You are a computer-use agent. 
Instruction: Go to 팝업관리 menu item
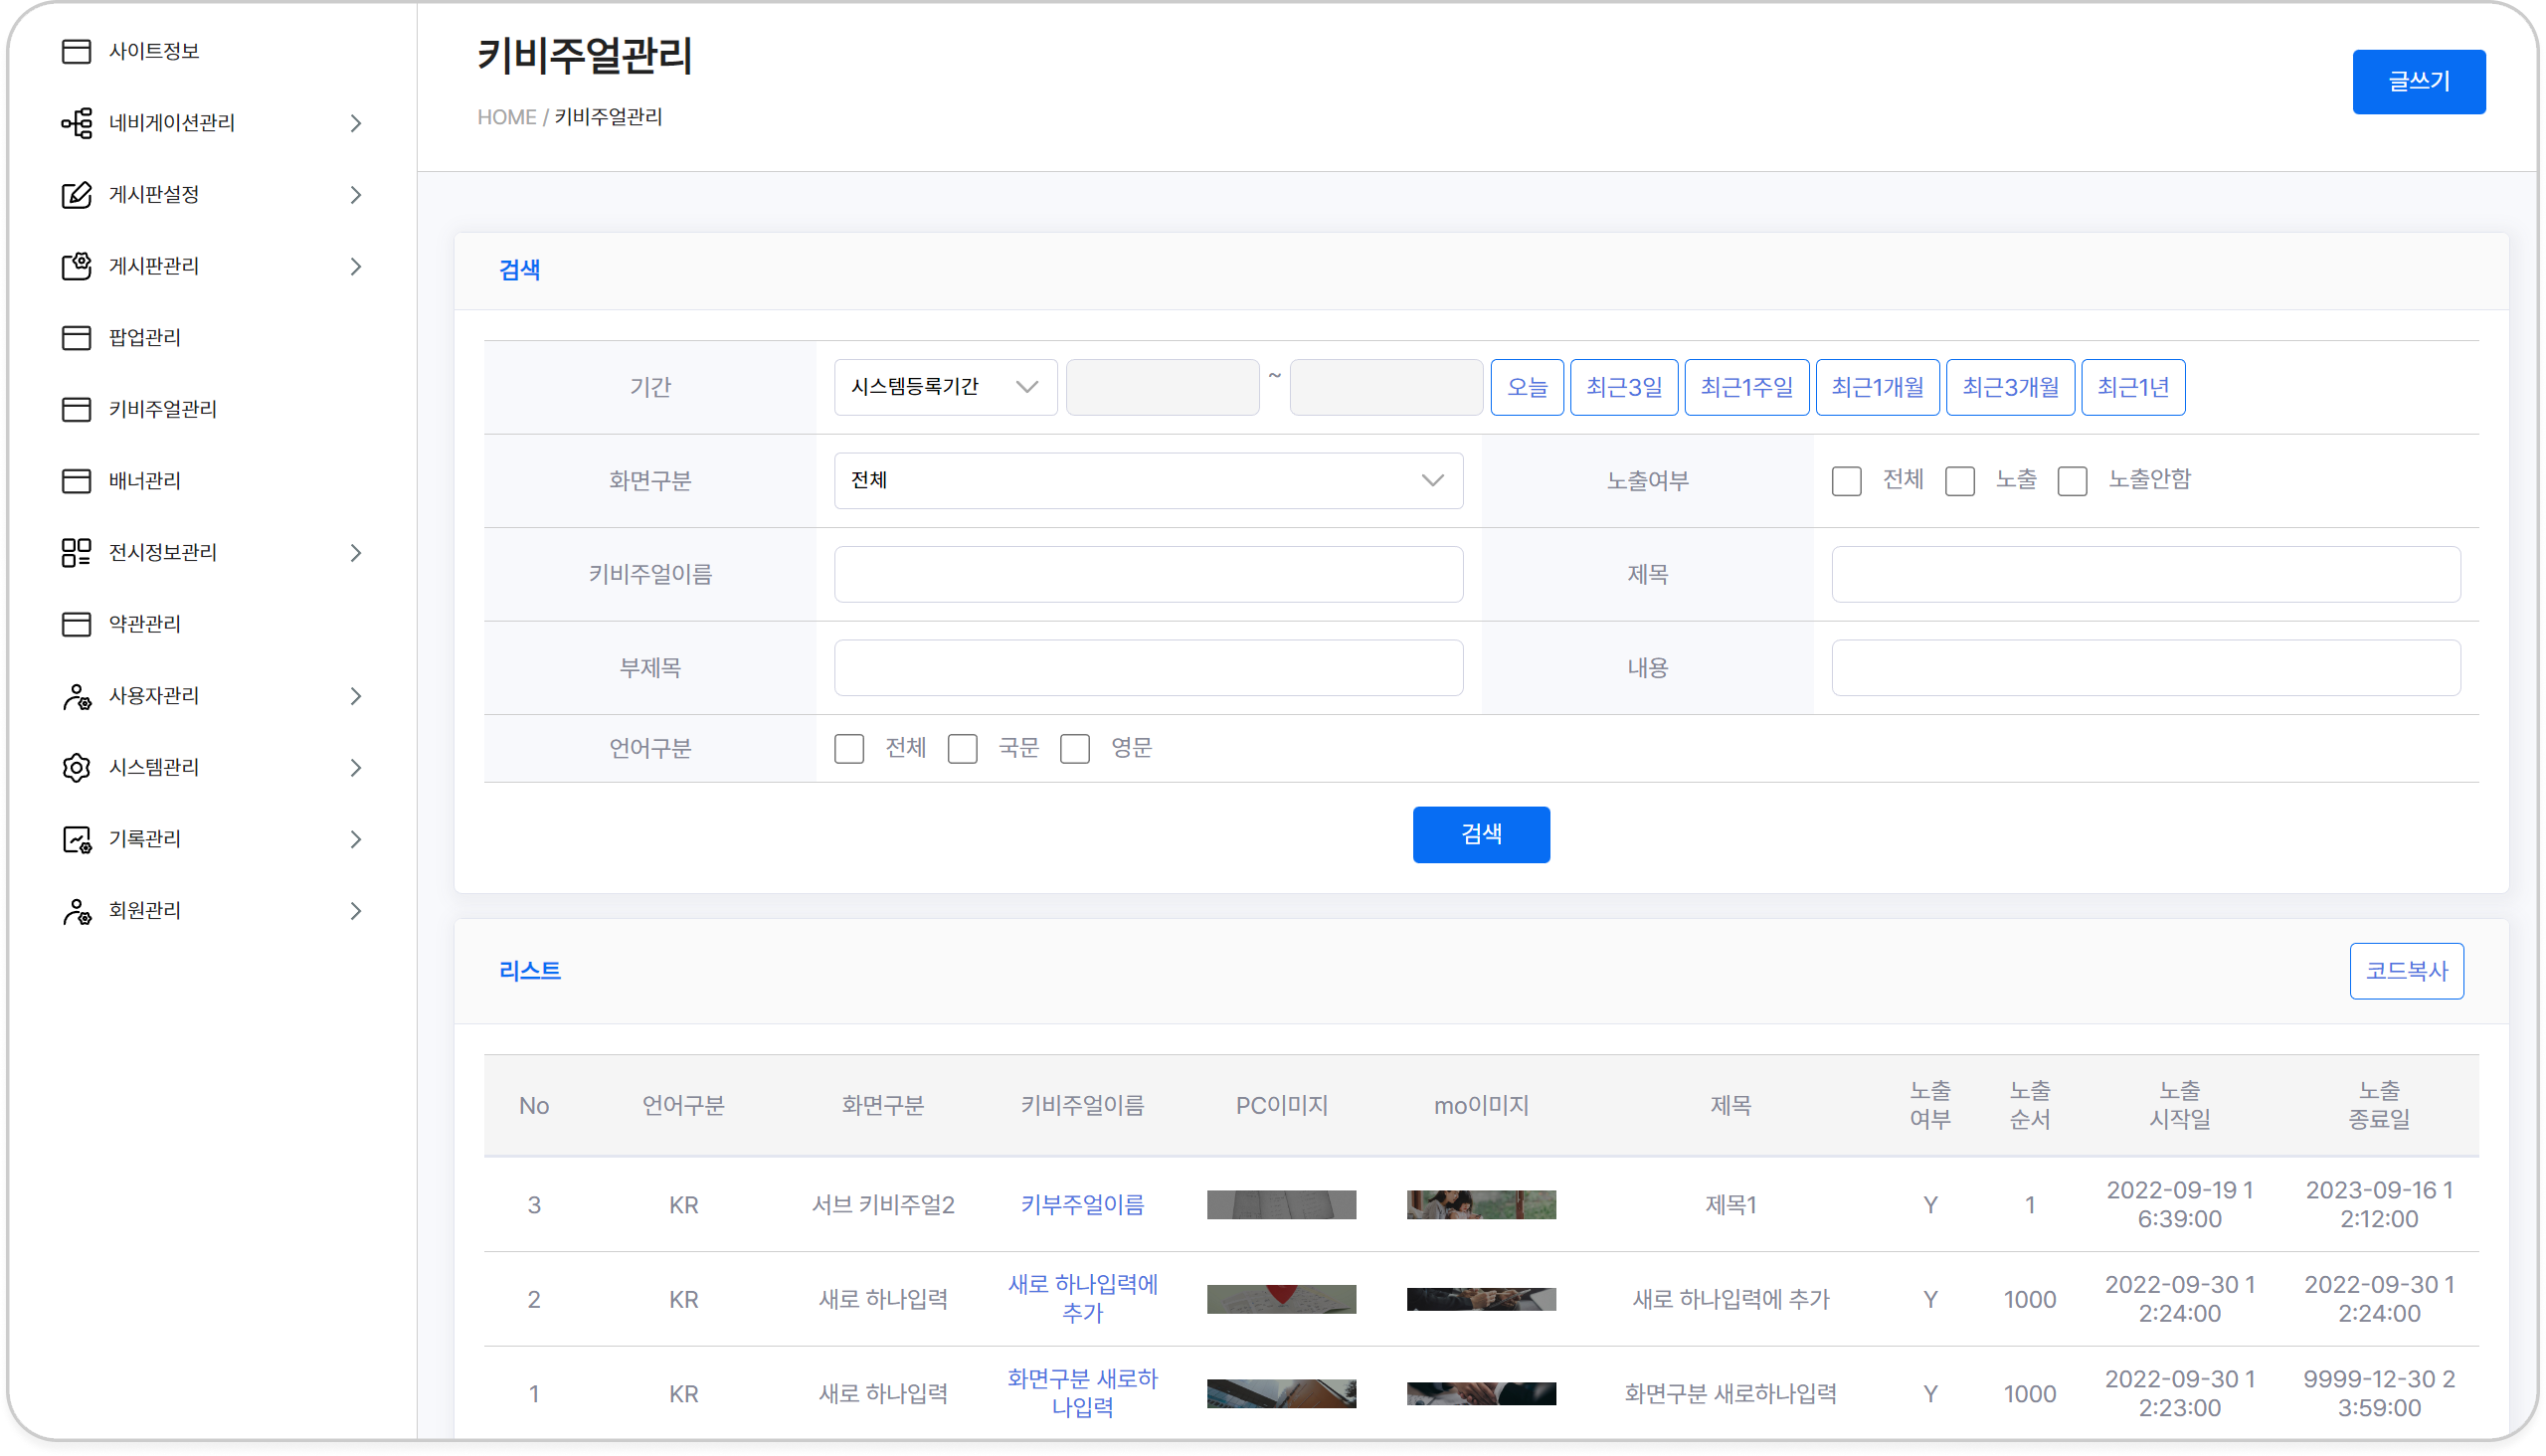pyautogui.click(x=145, y=338)
